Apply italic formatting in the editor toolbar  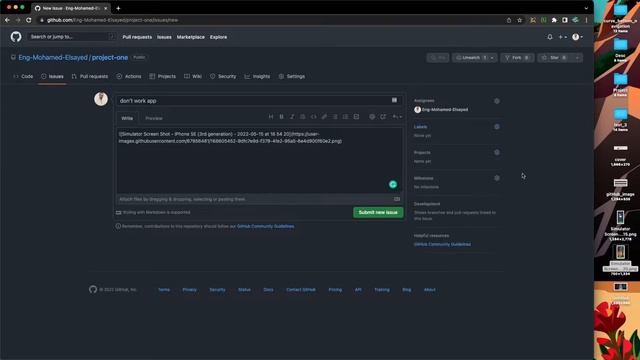point(292,117)
